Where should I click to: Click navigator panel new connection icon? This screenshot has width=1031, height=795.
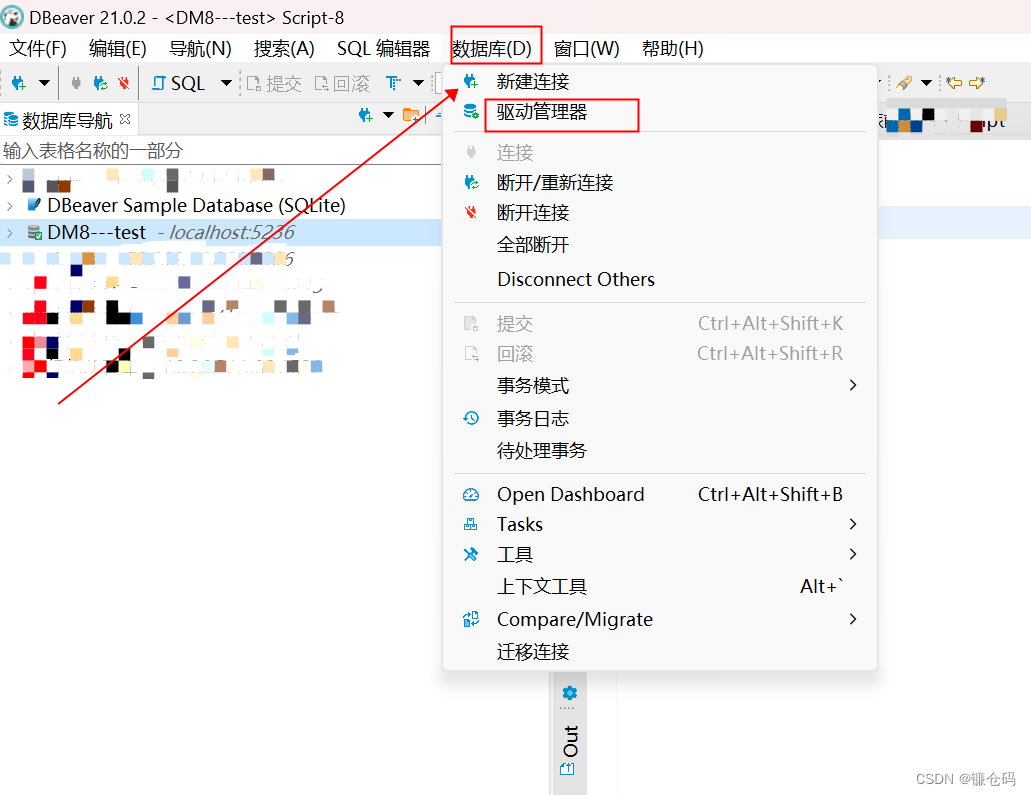(x=366, y=116)
